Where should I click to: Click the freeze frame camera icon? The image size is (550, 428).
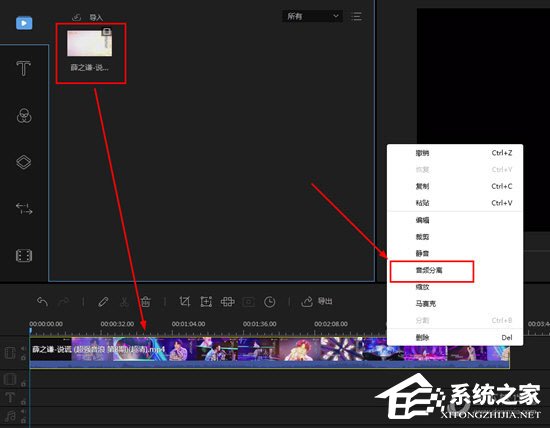point(249,302)
